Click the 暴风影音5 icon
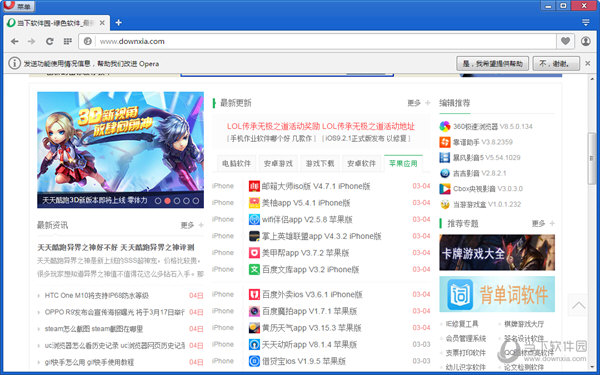Viewport: 600px width, 375px height. (445, 157)
